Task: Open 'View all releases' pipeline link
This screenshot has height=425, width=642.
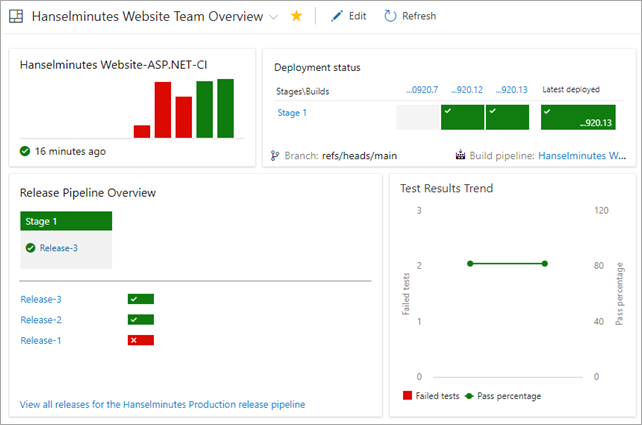Action: (163, 405)
